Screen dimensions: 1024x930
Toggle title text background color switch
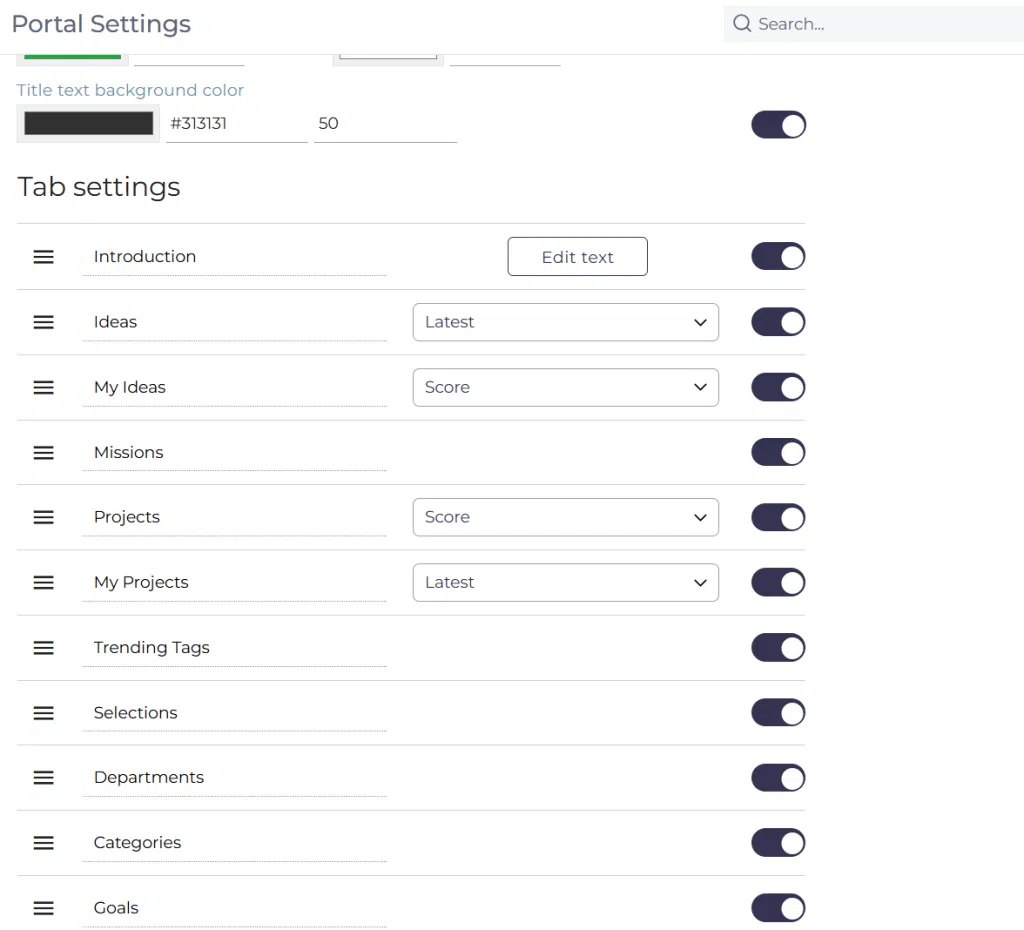(x=778, y=125)
